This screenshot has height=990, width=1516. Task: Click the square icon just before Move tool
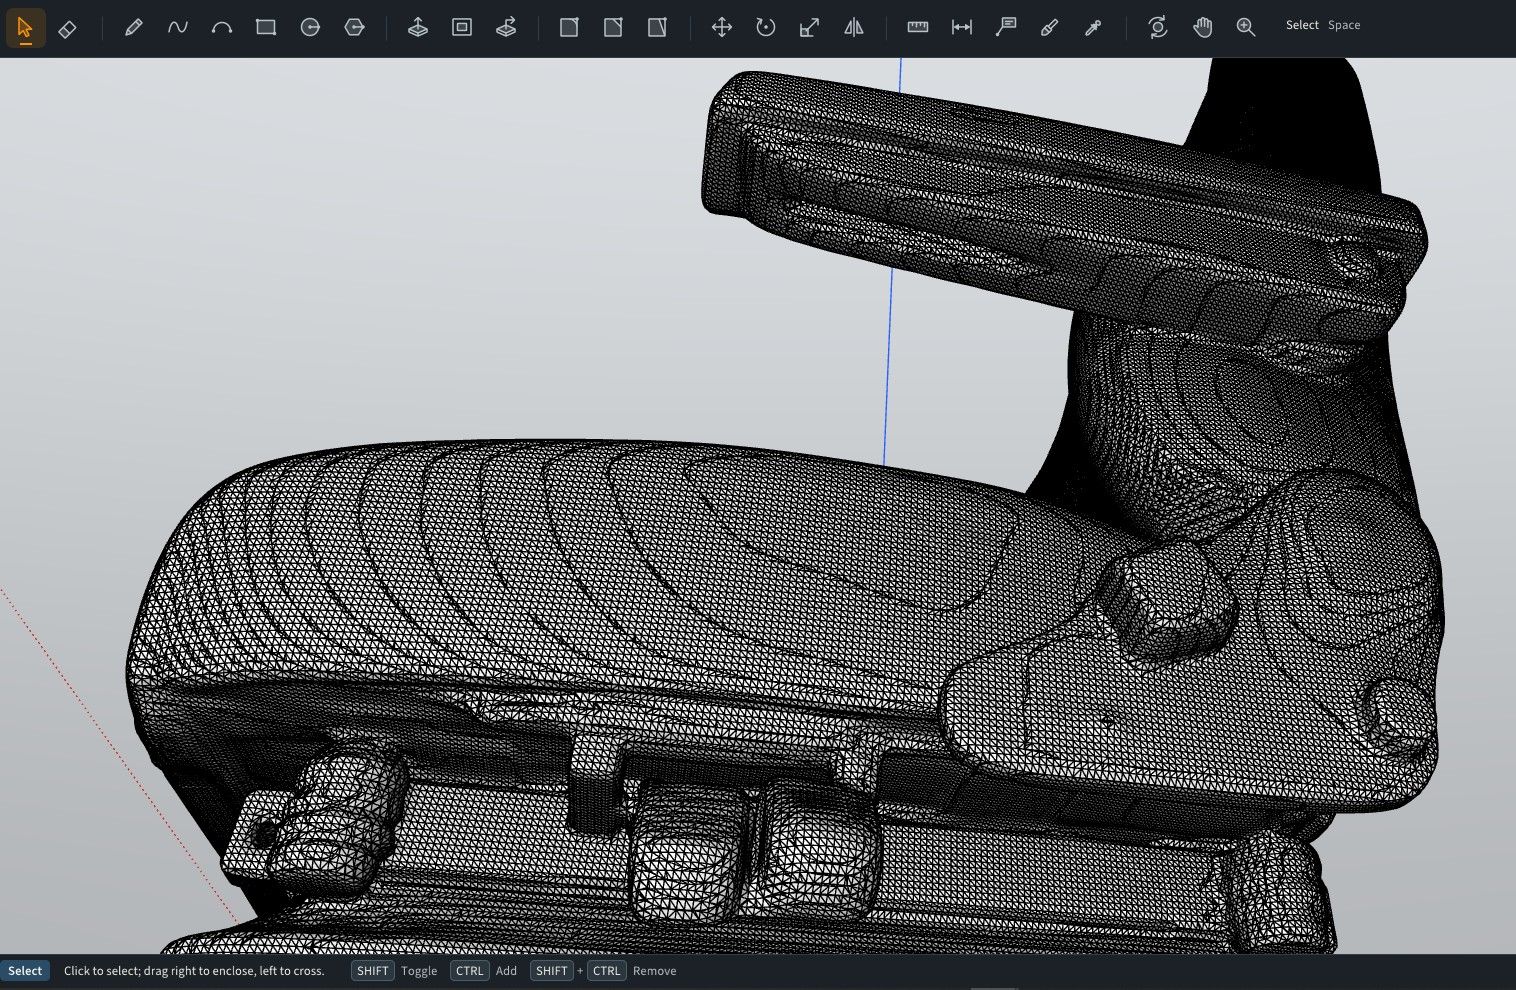[x=657, y=28]
